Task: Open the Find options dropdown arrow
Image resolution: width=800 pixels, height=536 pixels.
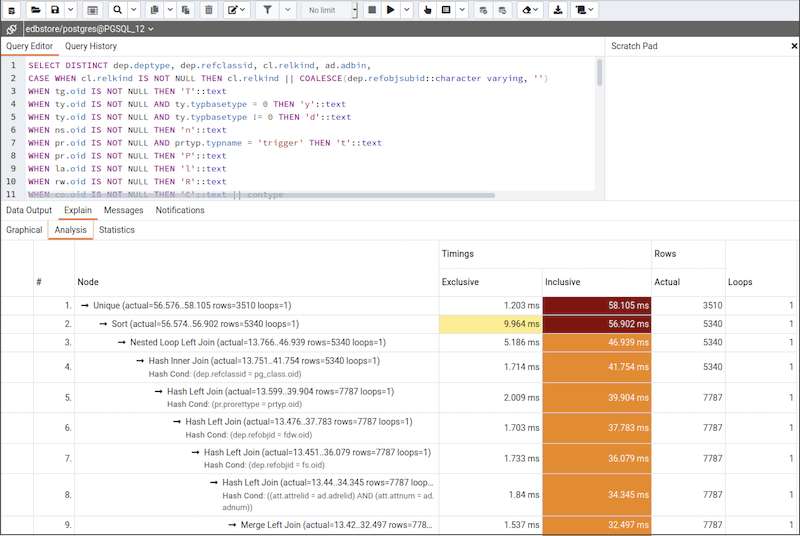Action: [x=134, y=10]
